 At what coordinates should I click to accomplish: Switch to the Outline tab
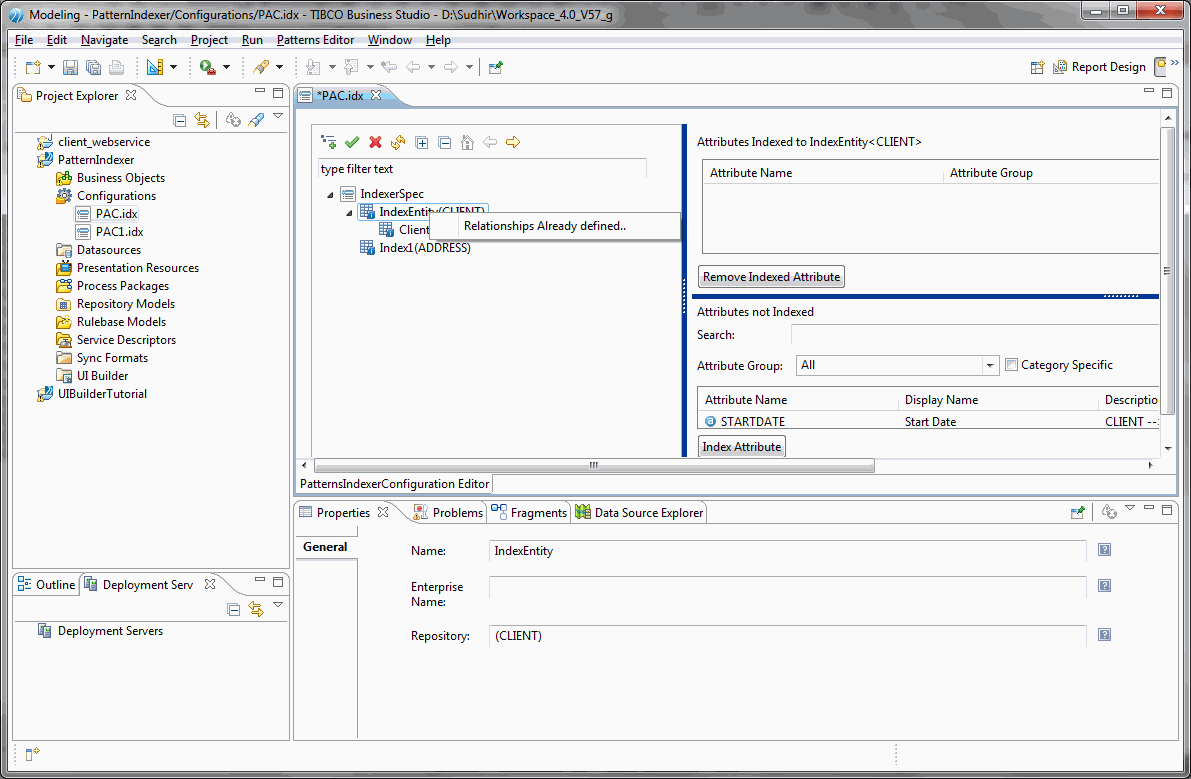(47, 584)
